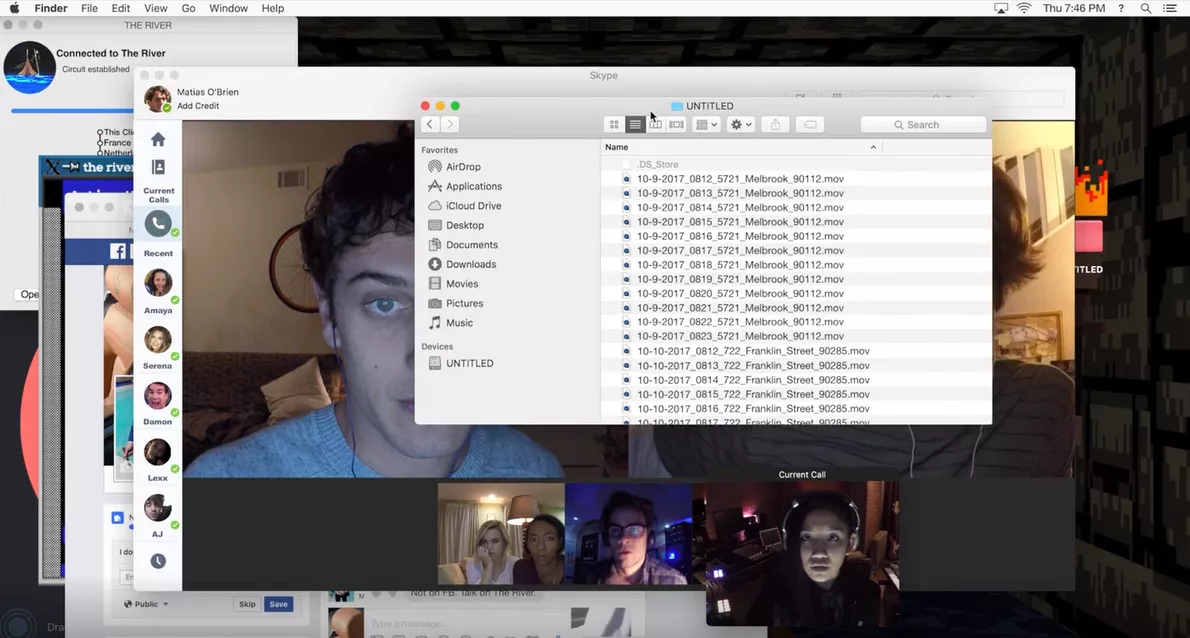Open the File menu

coord(89,8)
